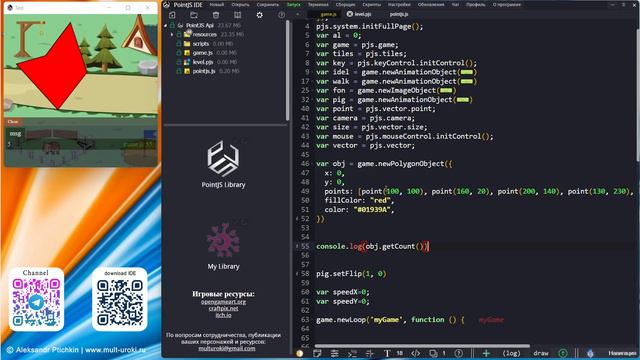
Task: Click the fold arrow at line 52
Action: 297,219
